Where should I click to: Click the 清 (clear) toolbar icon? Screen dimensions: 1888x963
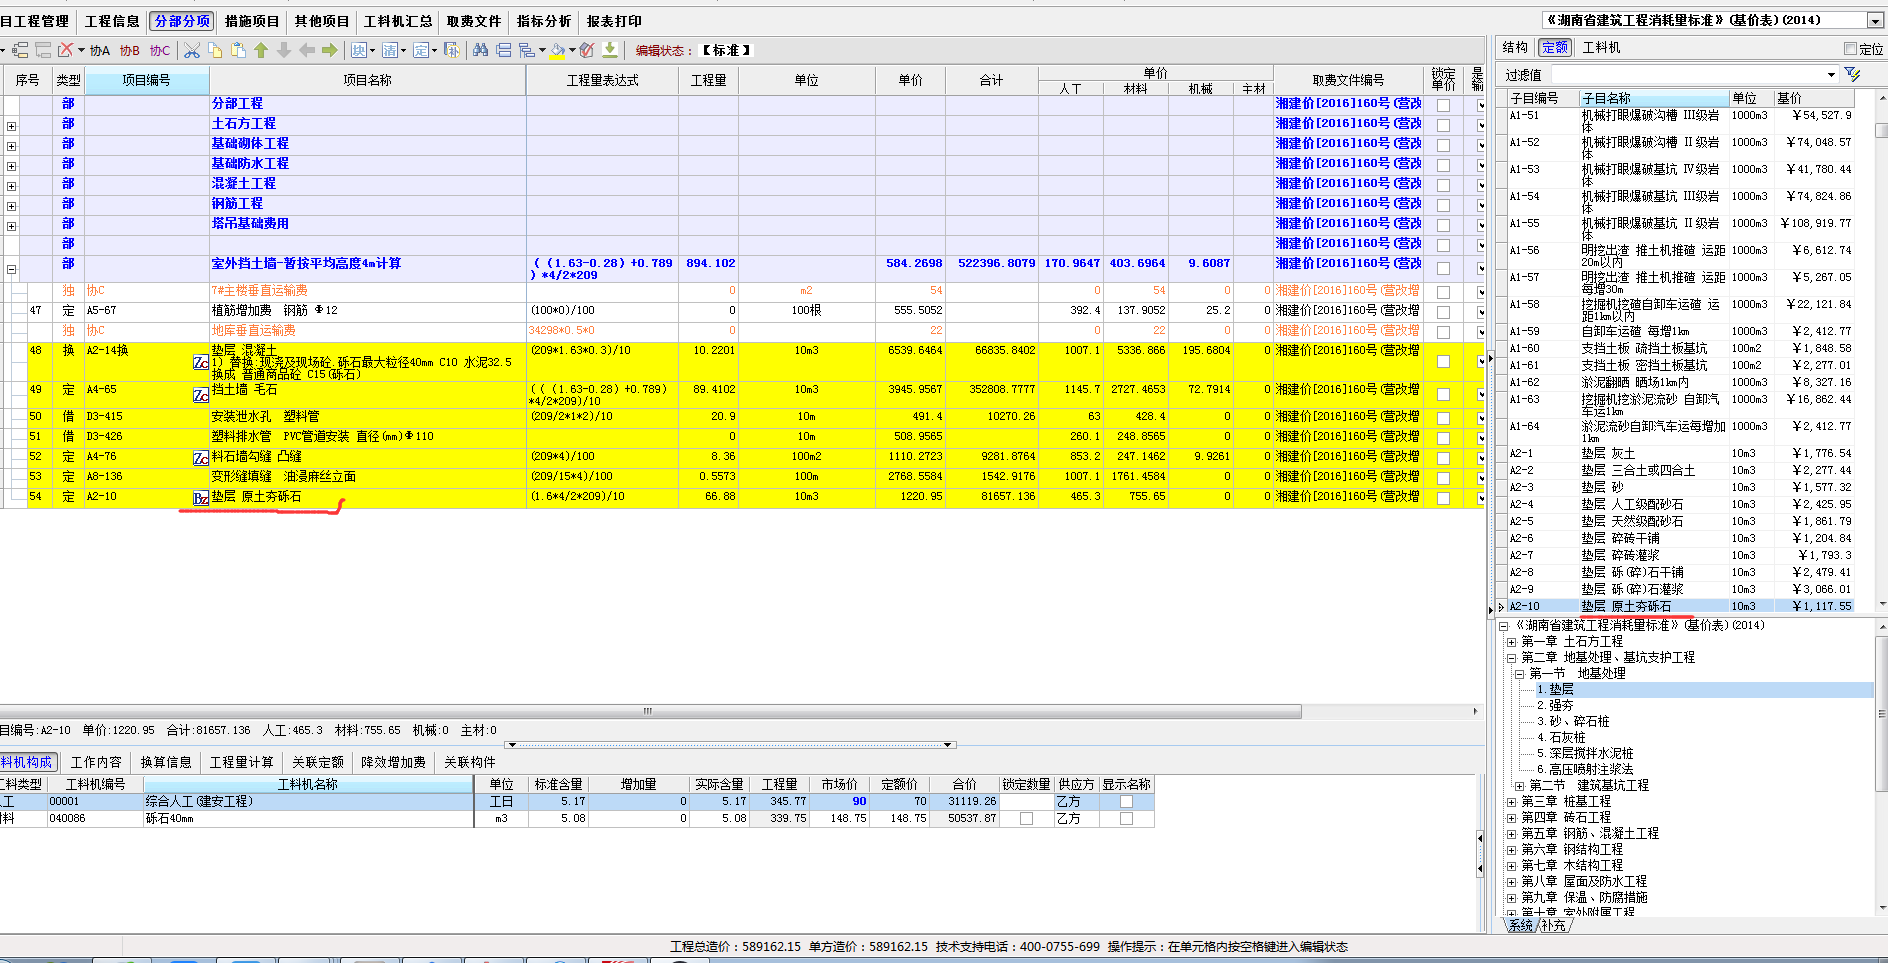point(389,50)
